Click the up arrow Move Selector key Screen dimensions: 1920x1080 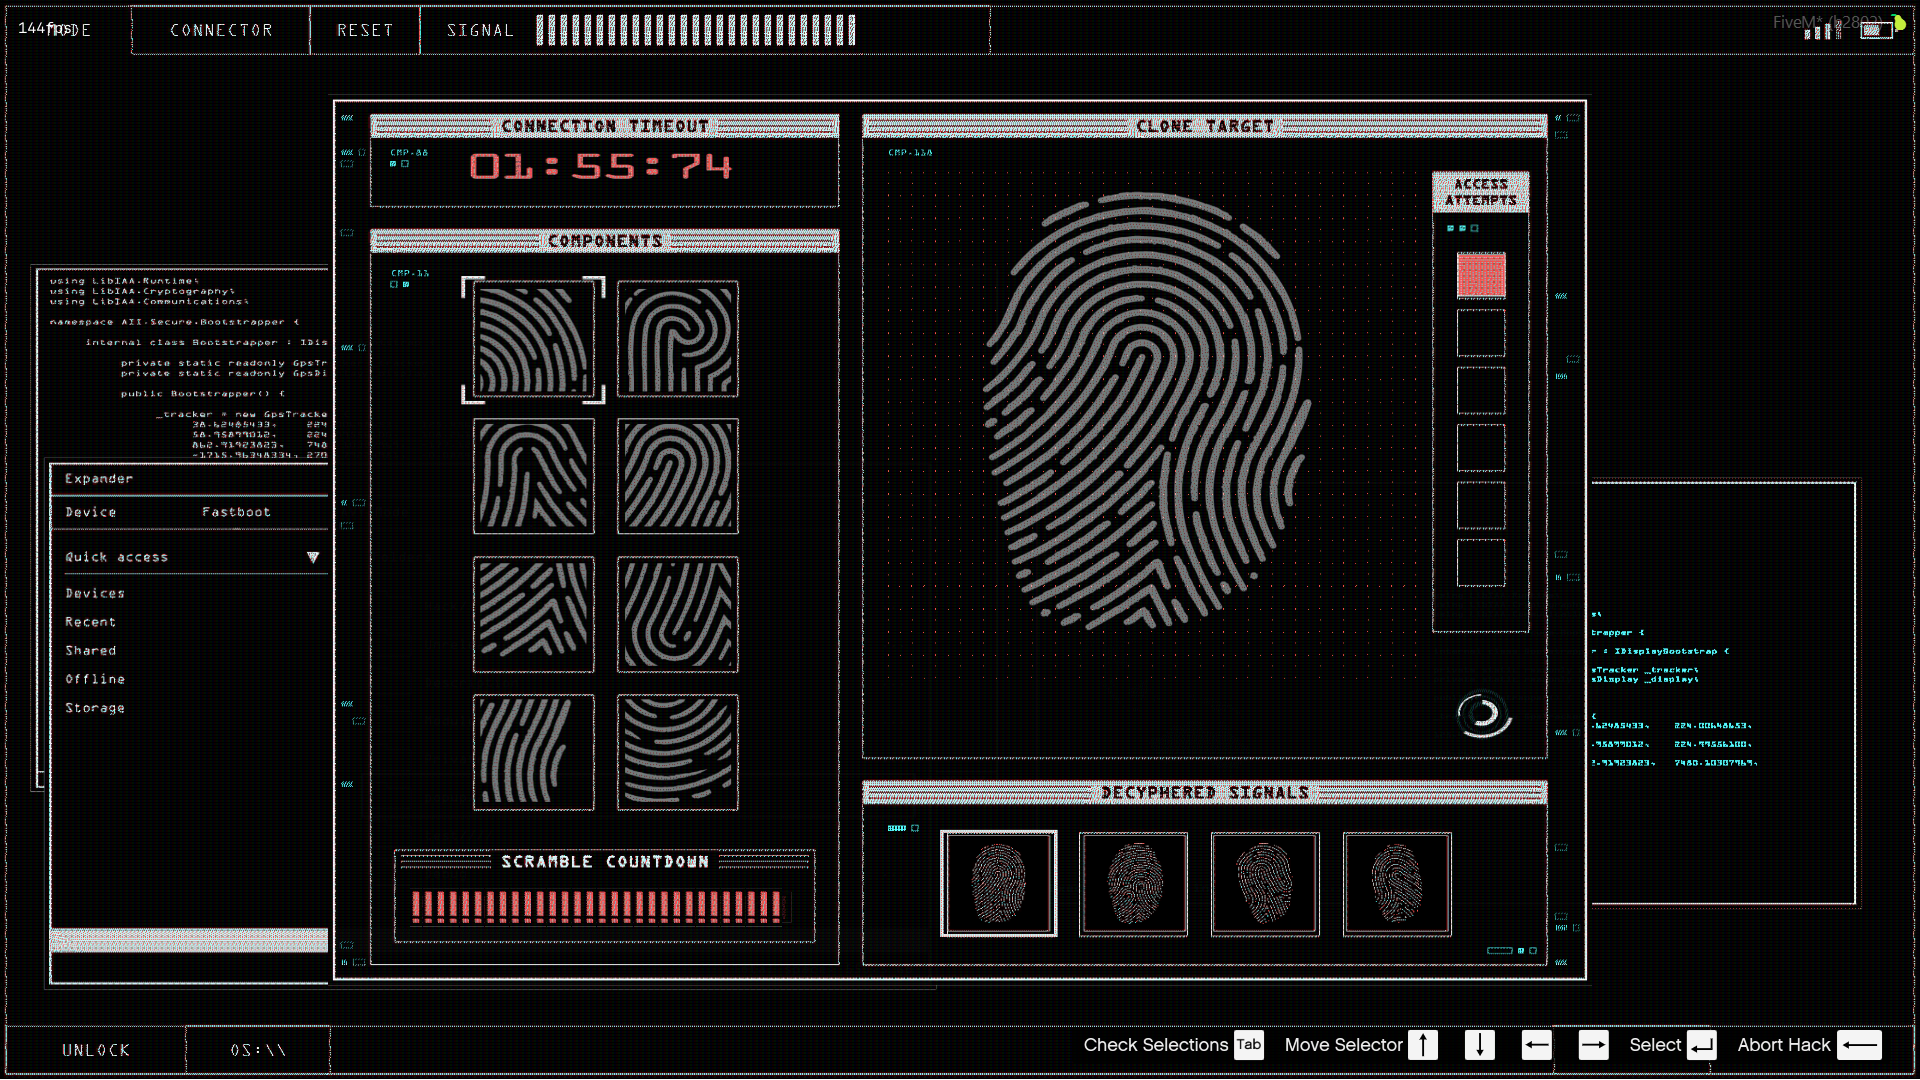pos(1422,1045)
